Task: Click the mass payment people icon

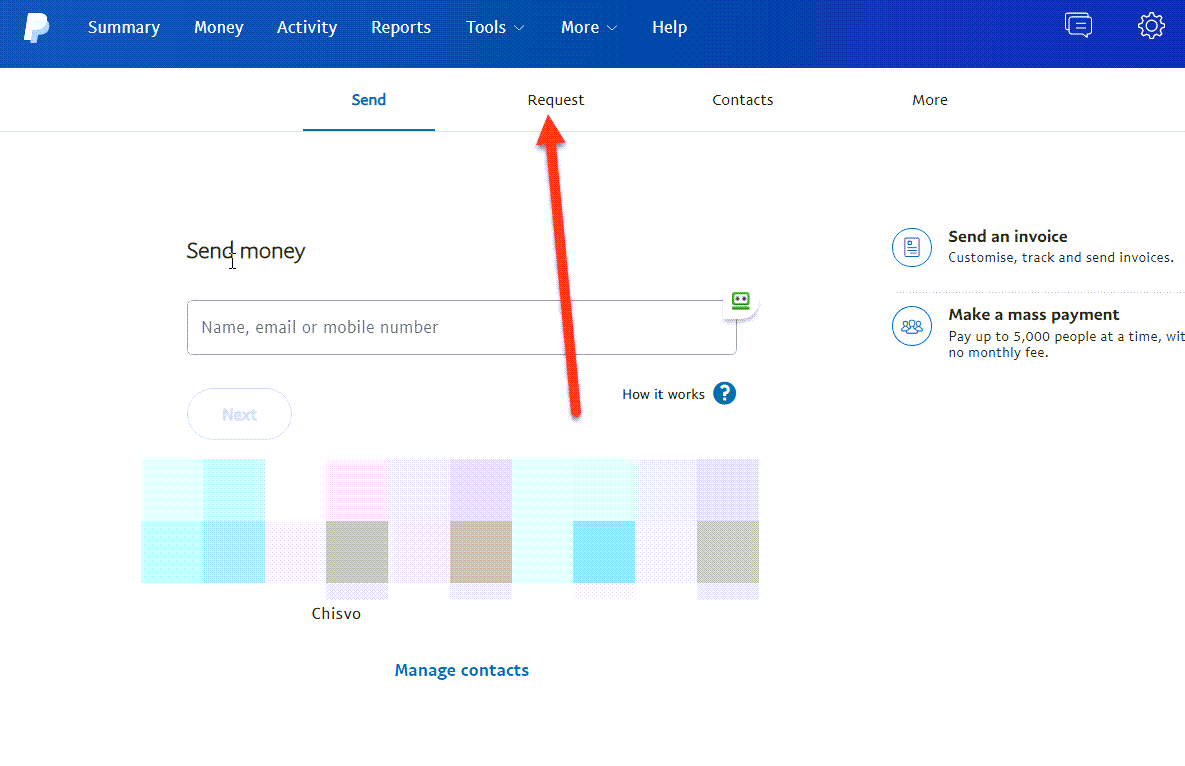Action: click(x=911, y=326)
